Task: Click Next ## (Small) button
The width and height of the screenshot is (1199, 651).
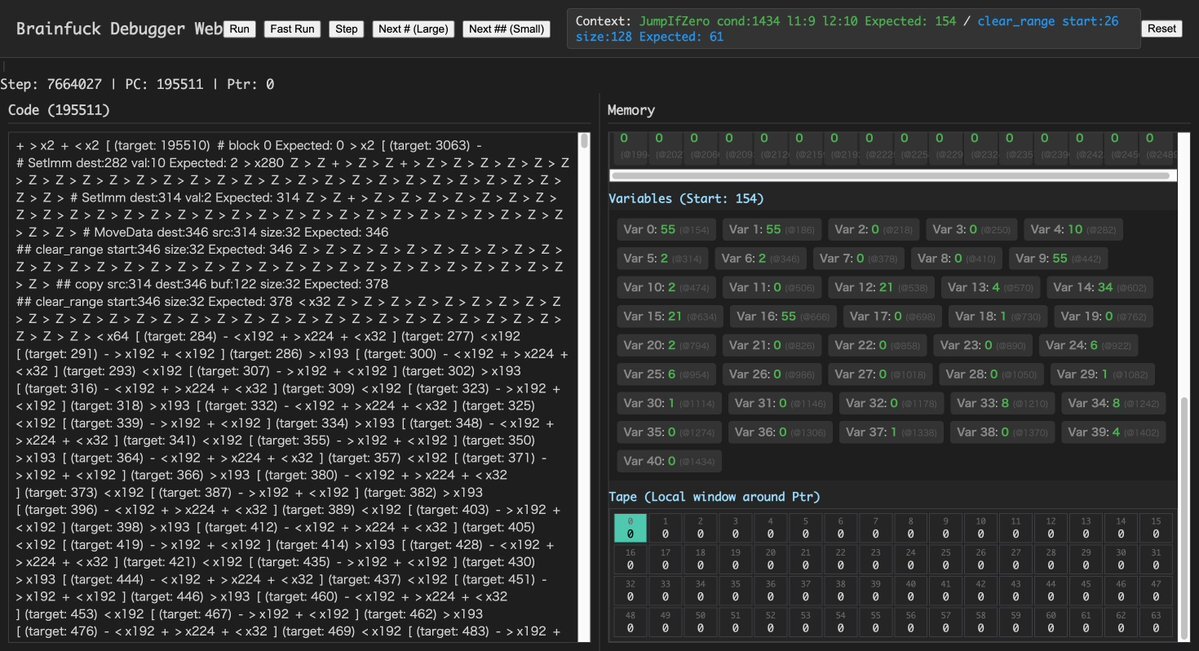Action: (x=506, y=29)
